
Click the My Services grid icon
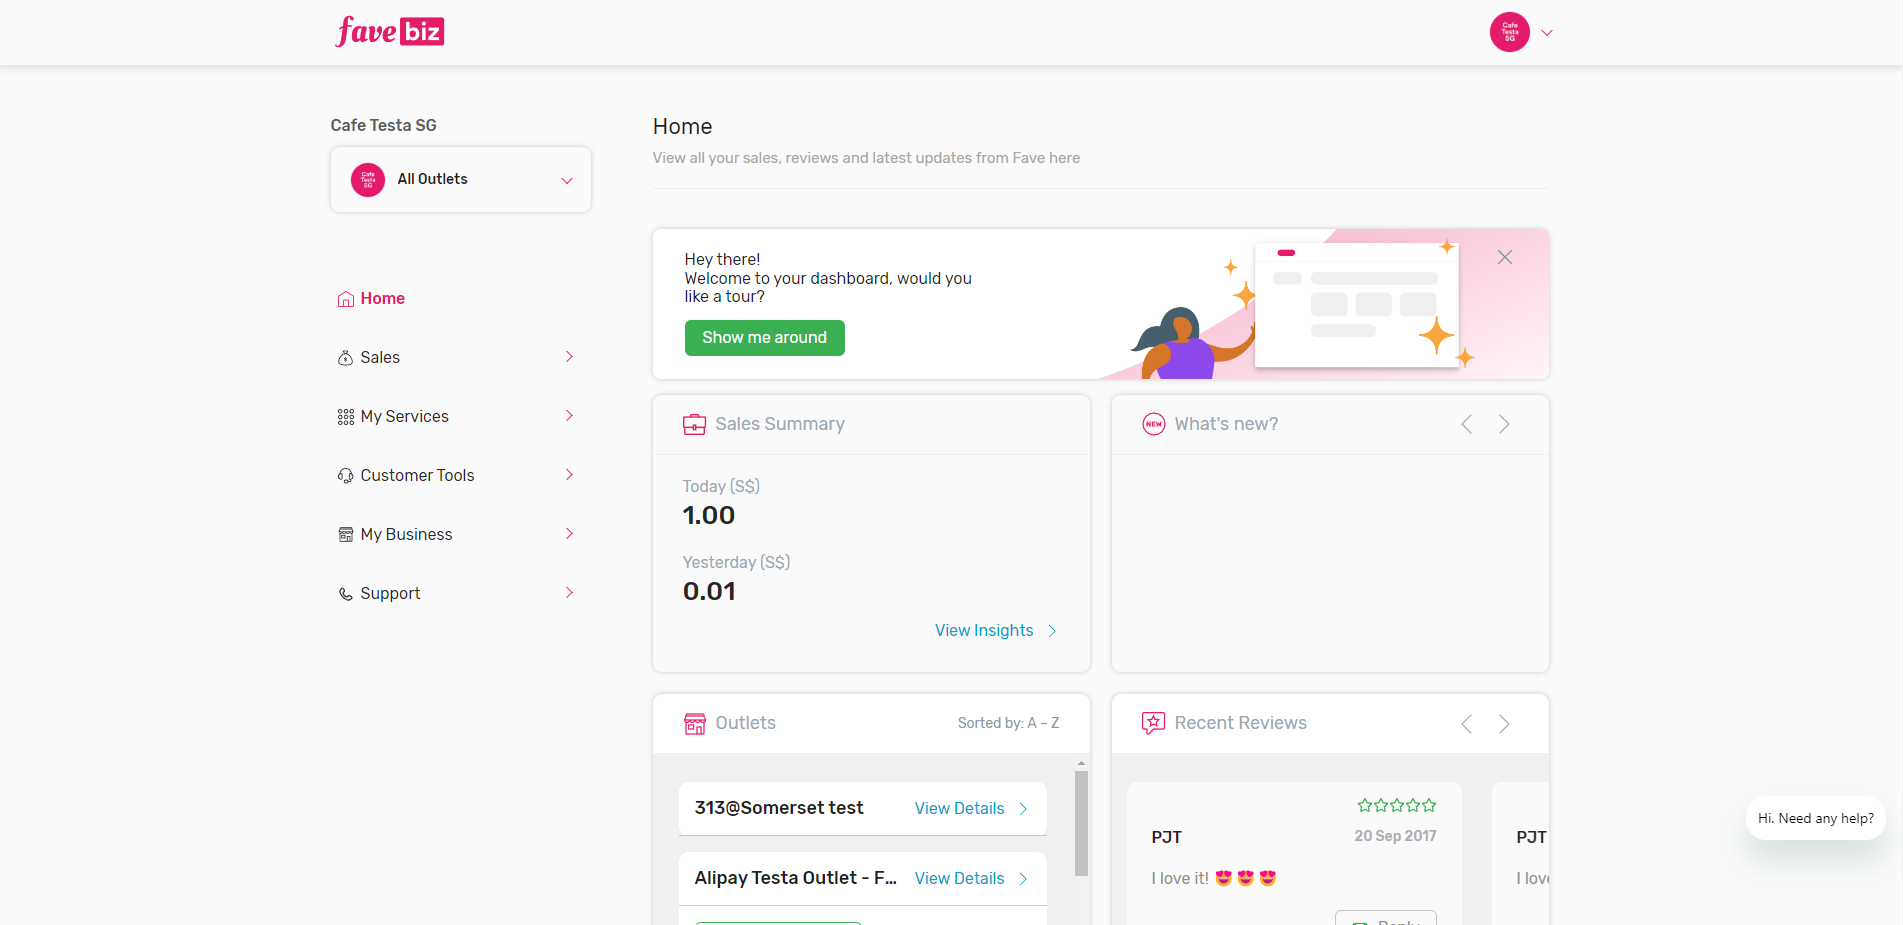pos(346,417)
